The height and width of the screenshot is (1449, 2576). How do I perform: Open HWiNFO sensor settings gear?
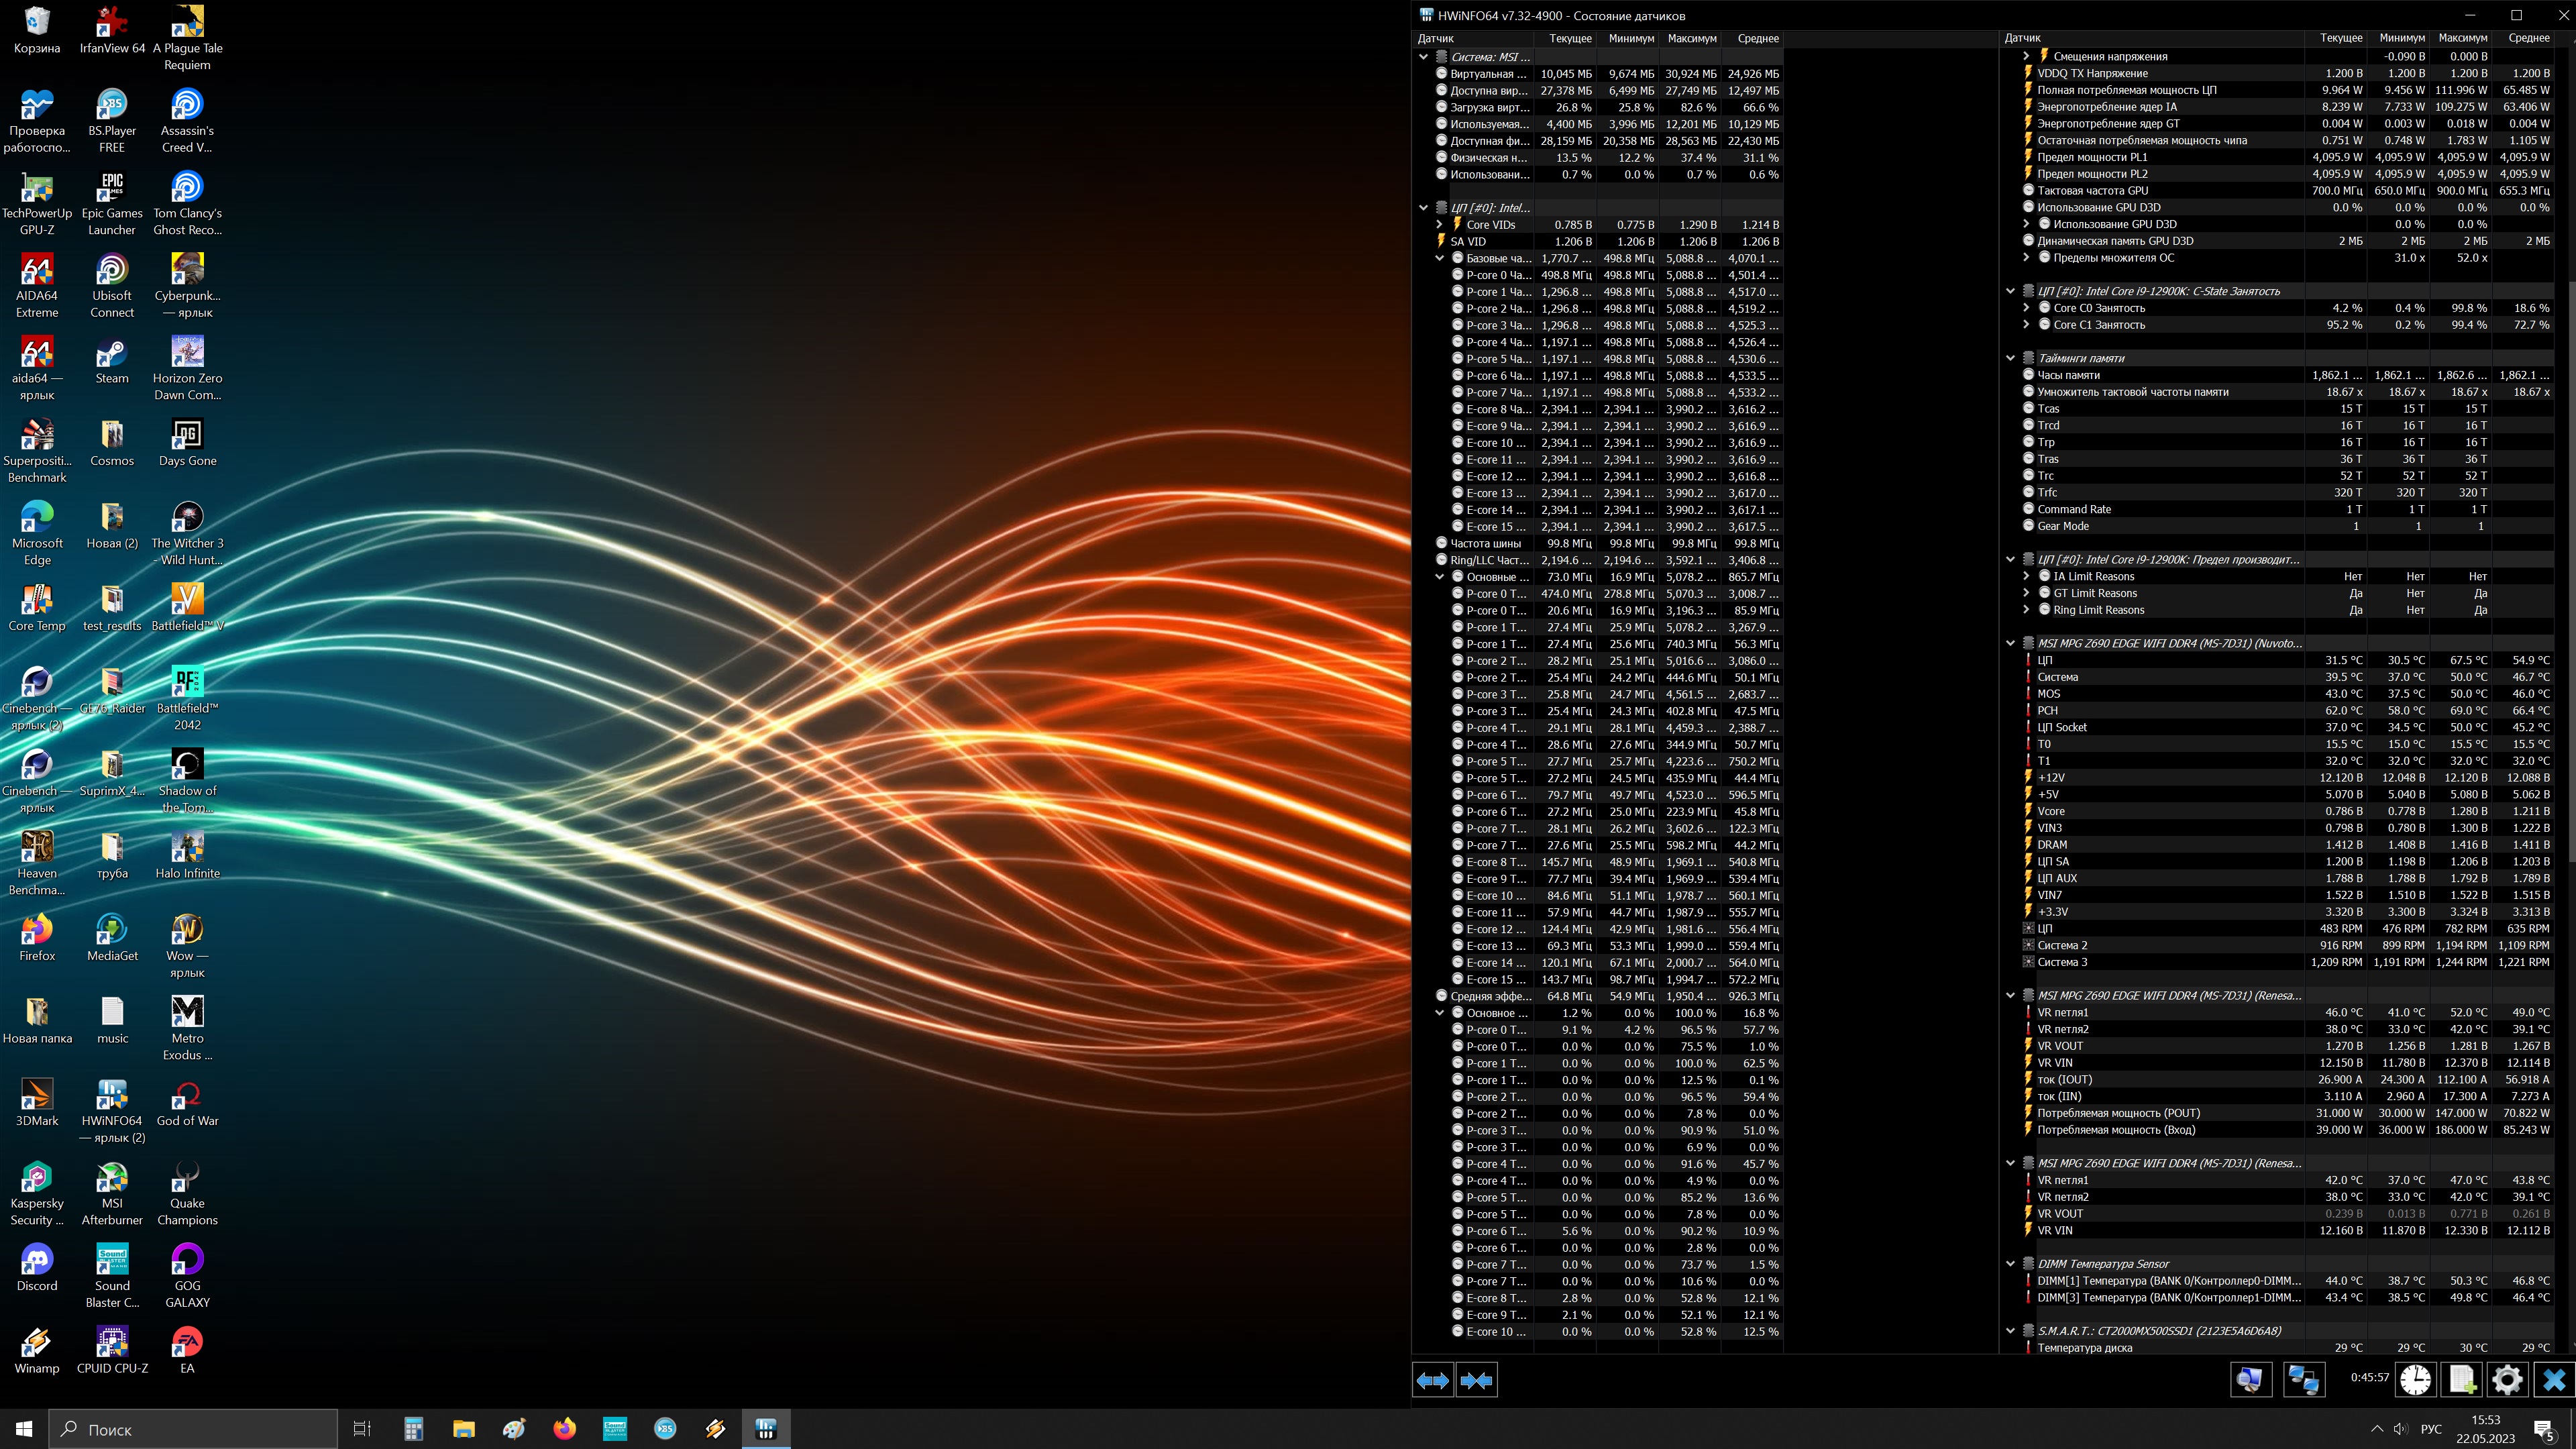tap(2507, 1380)
